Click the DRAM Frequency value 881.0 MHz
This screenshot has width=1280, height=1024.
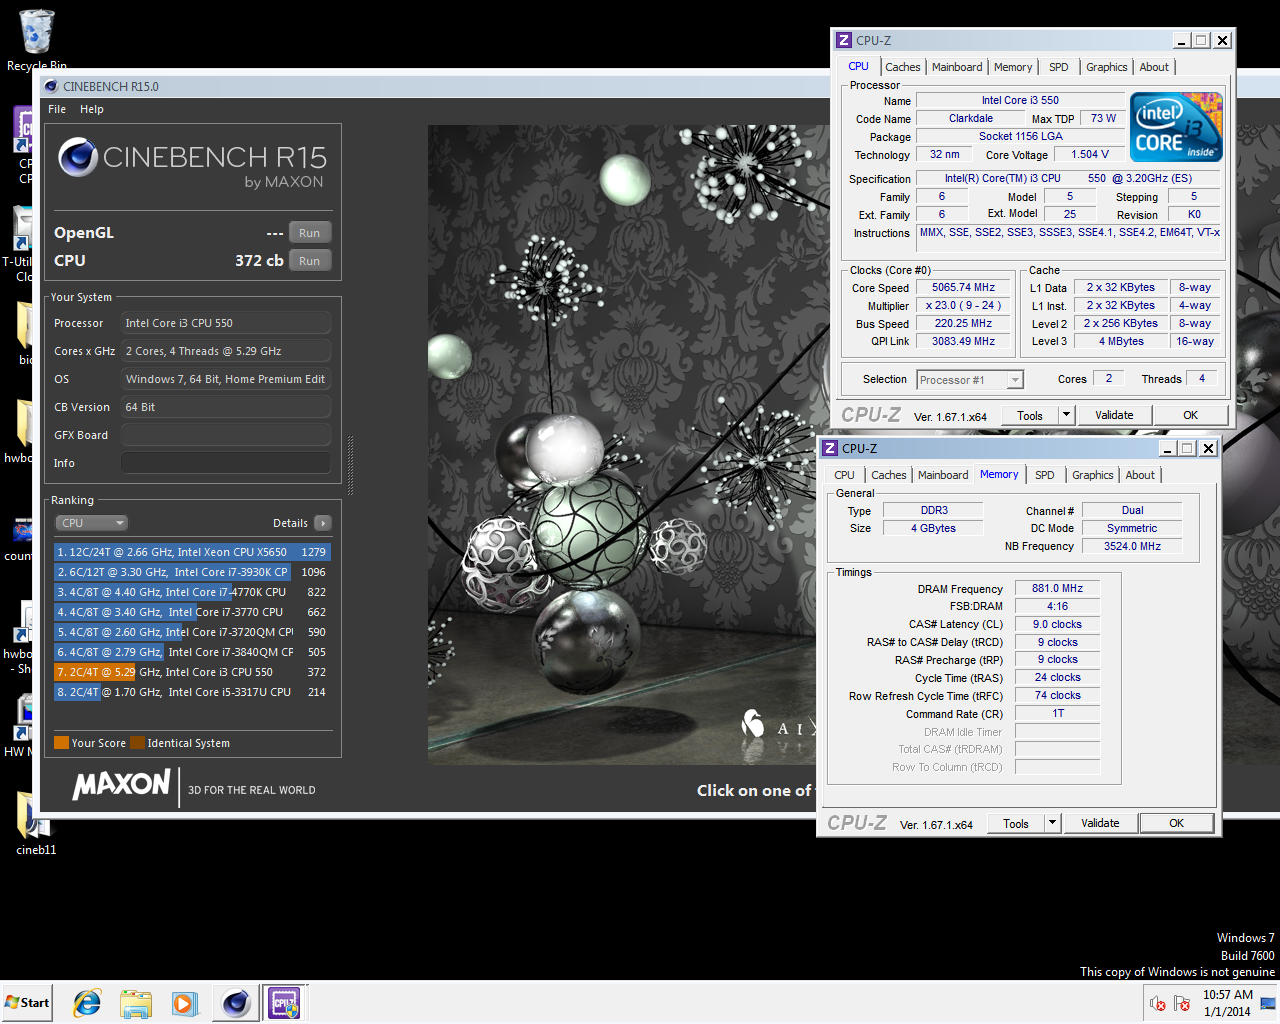coord(1057,589)
